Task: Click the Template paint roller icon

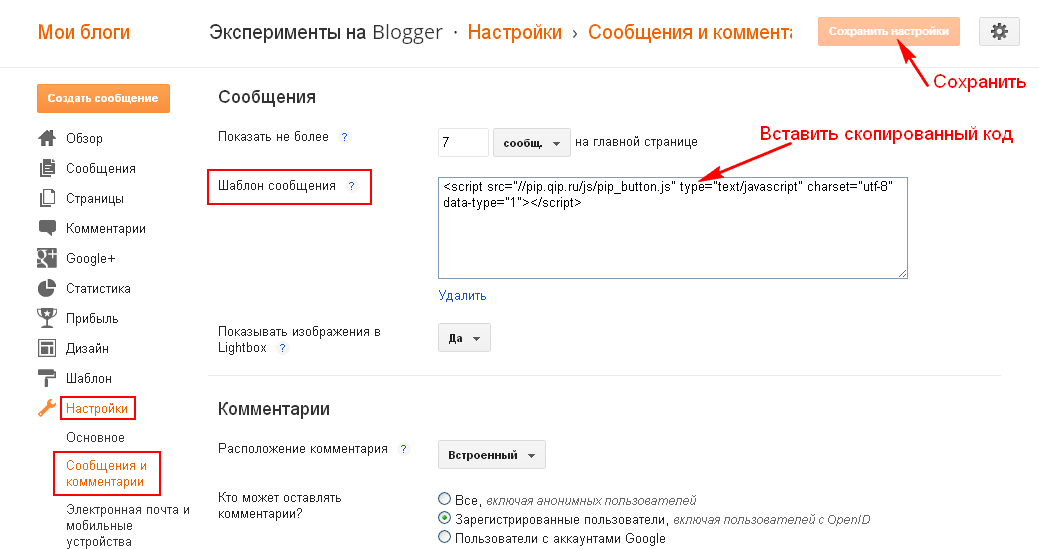Action: [47, 378]
